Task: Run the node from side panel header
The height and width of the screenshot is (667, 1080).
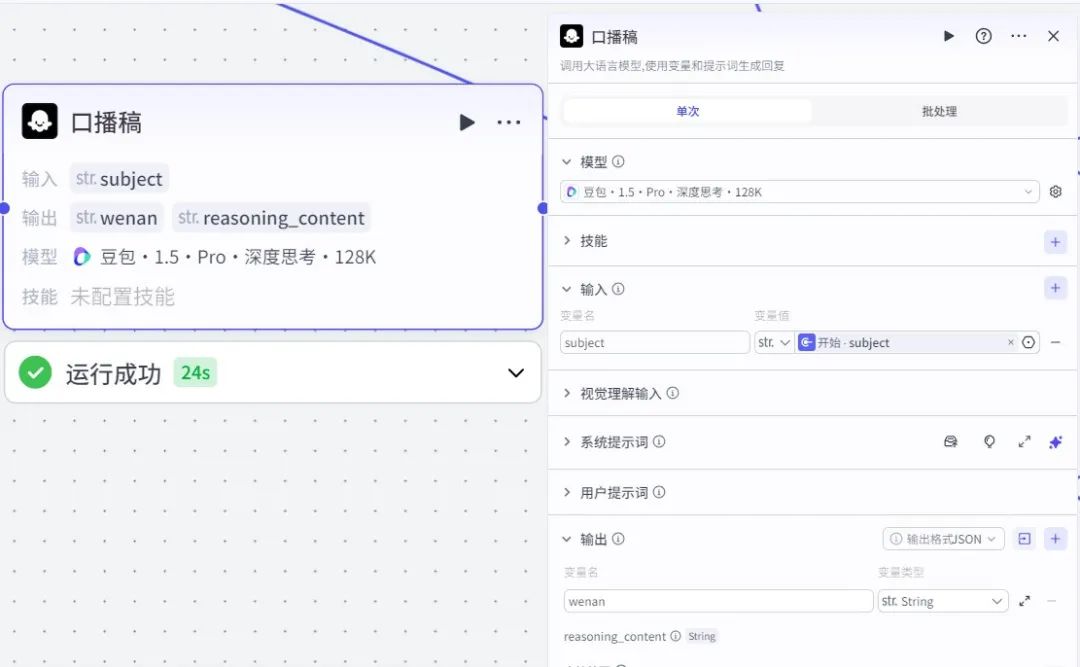Action: 948,36
